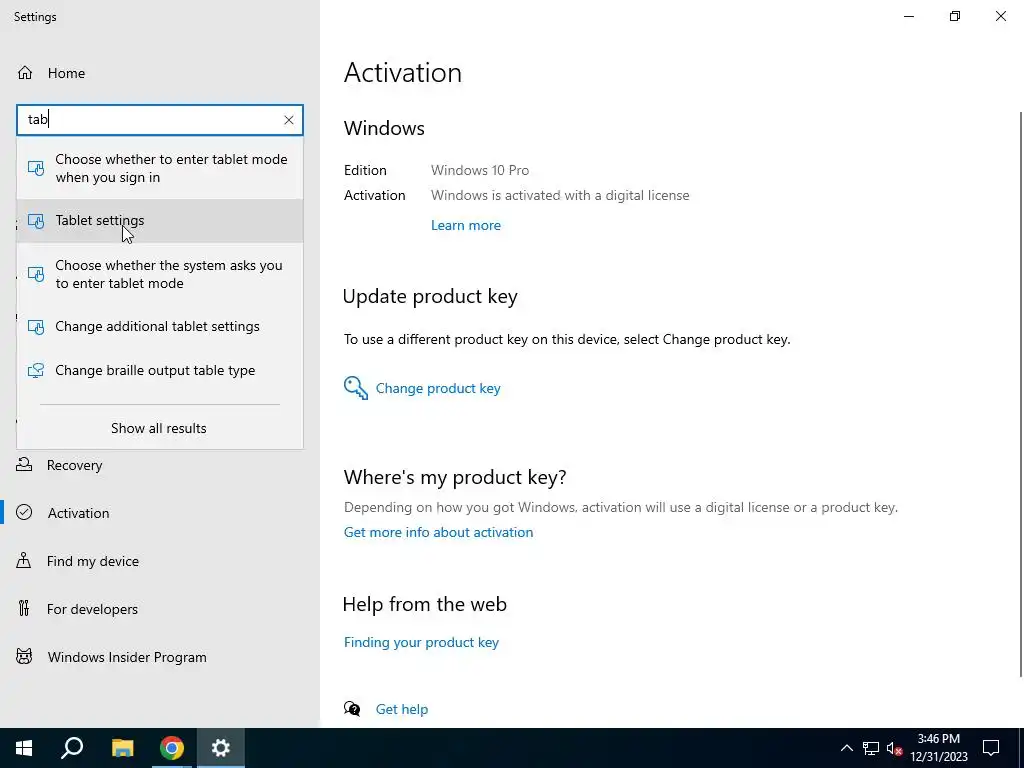Viewport: 1024px width, 768px height.
Task: Click the Recovery icon in sidebar
Action: [24, 464]
